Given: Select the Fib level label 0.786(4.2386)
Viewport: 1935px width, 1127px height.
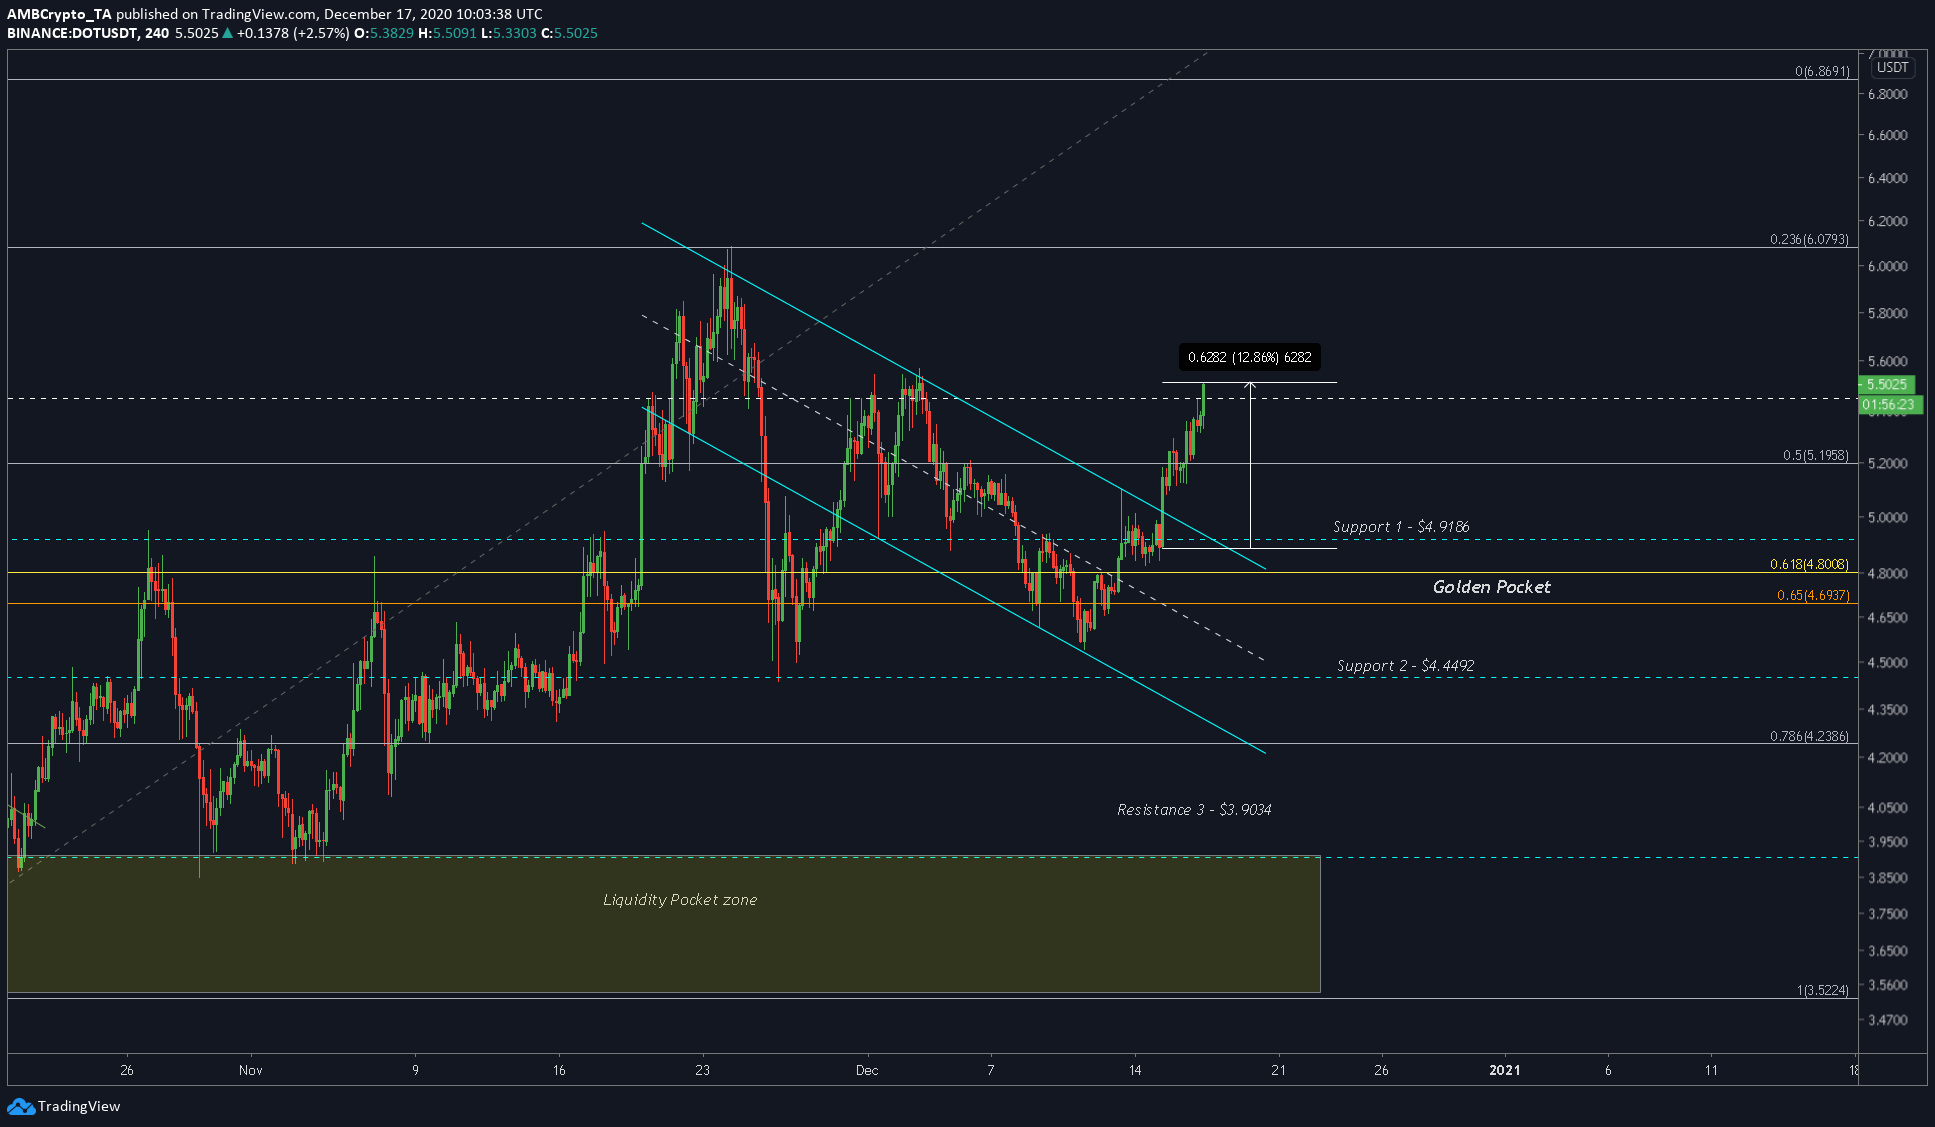Looking at the screenshot, I should pyautogui.click(x=1809, y=736).
